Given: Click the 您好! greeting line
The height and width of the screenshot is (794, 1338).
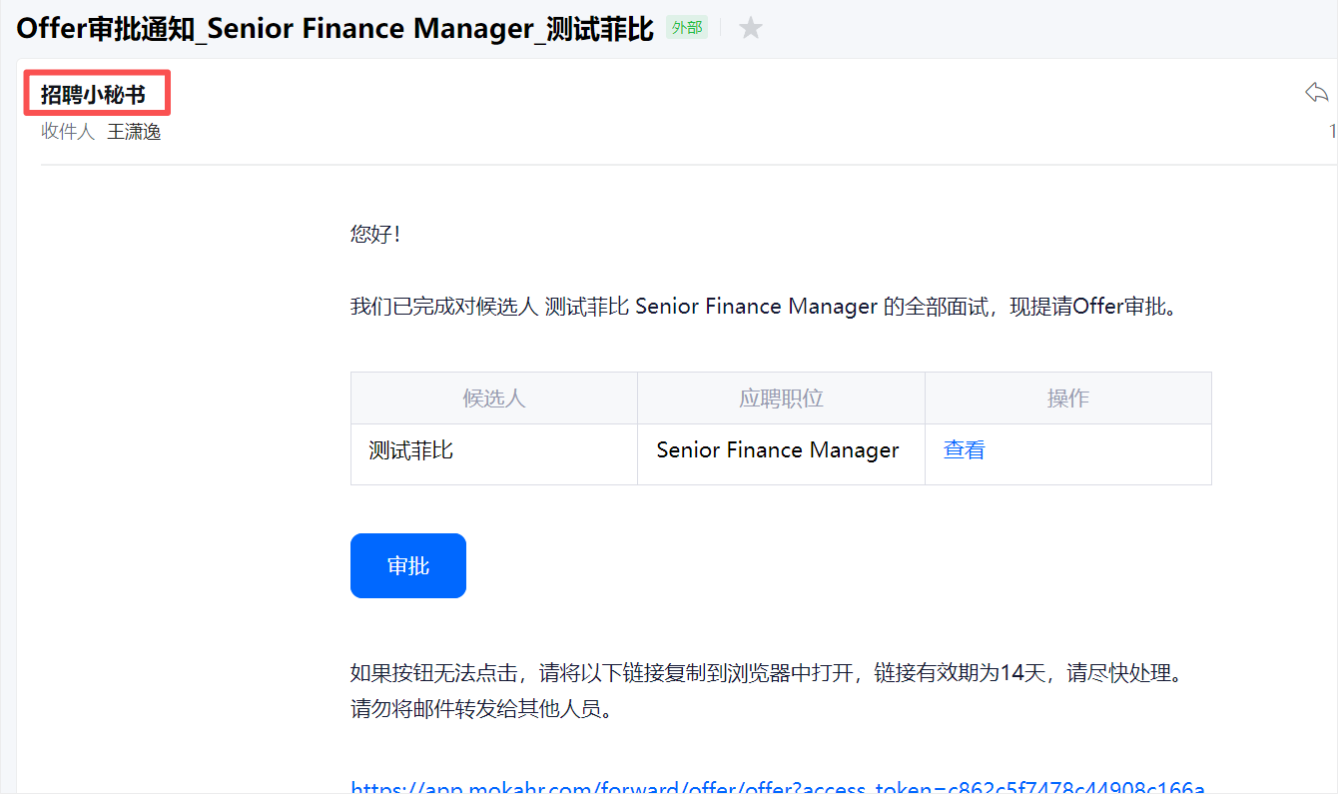Looking at the screenshot, I should pos(376,234).
